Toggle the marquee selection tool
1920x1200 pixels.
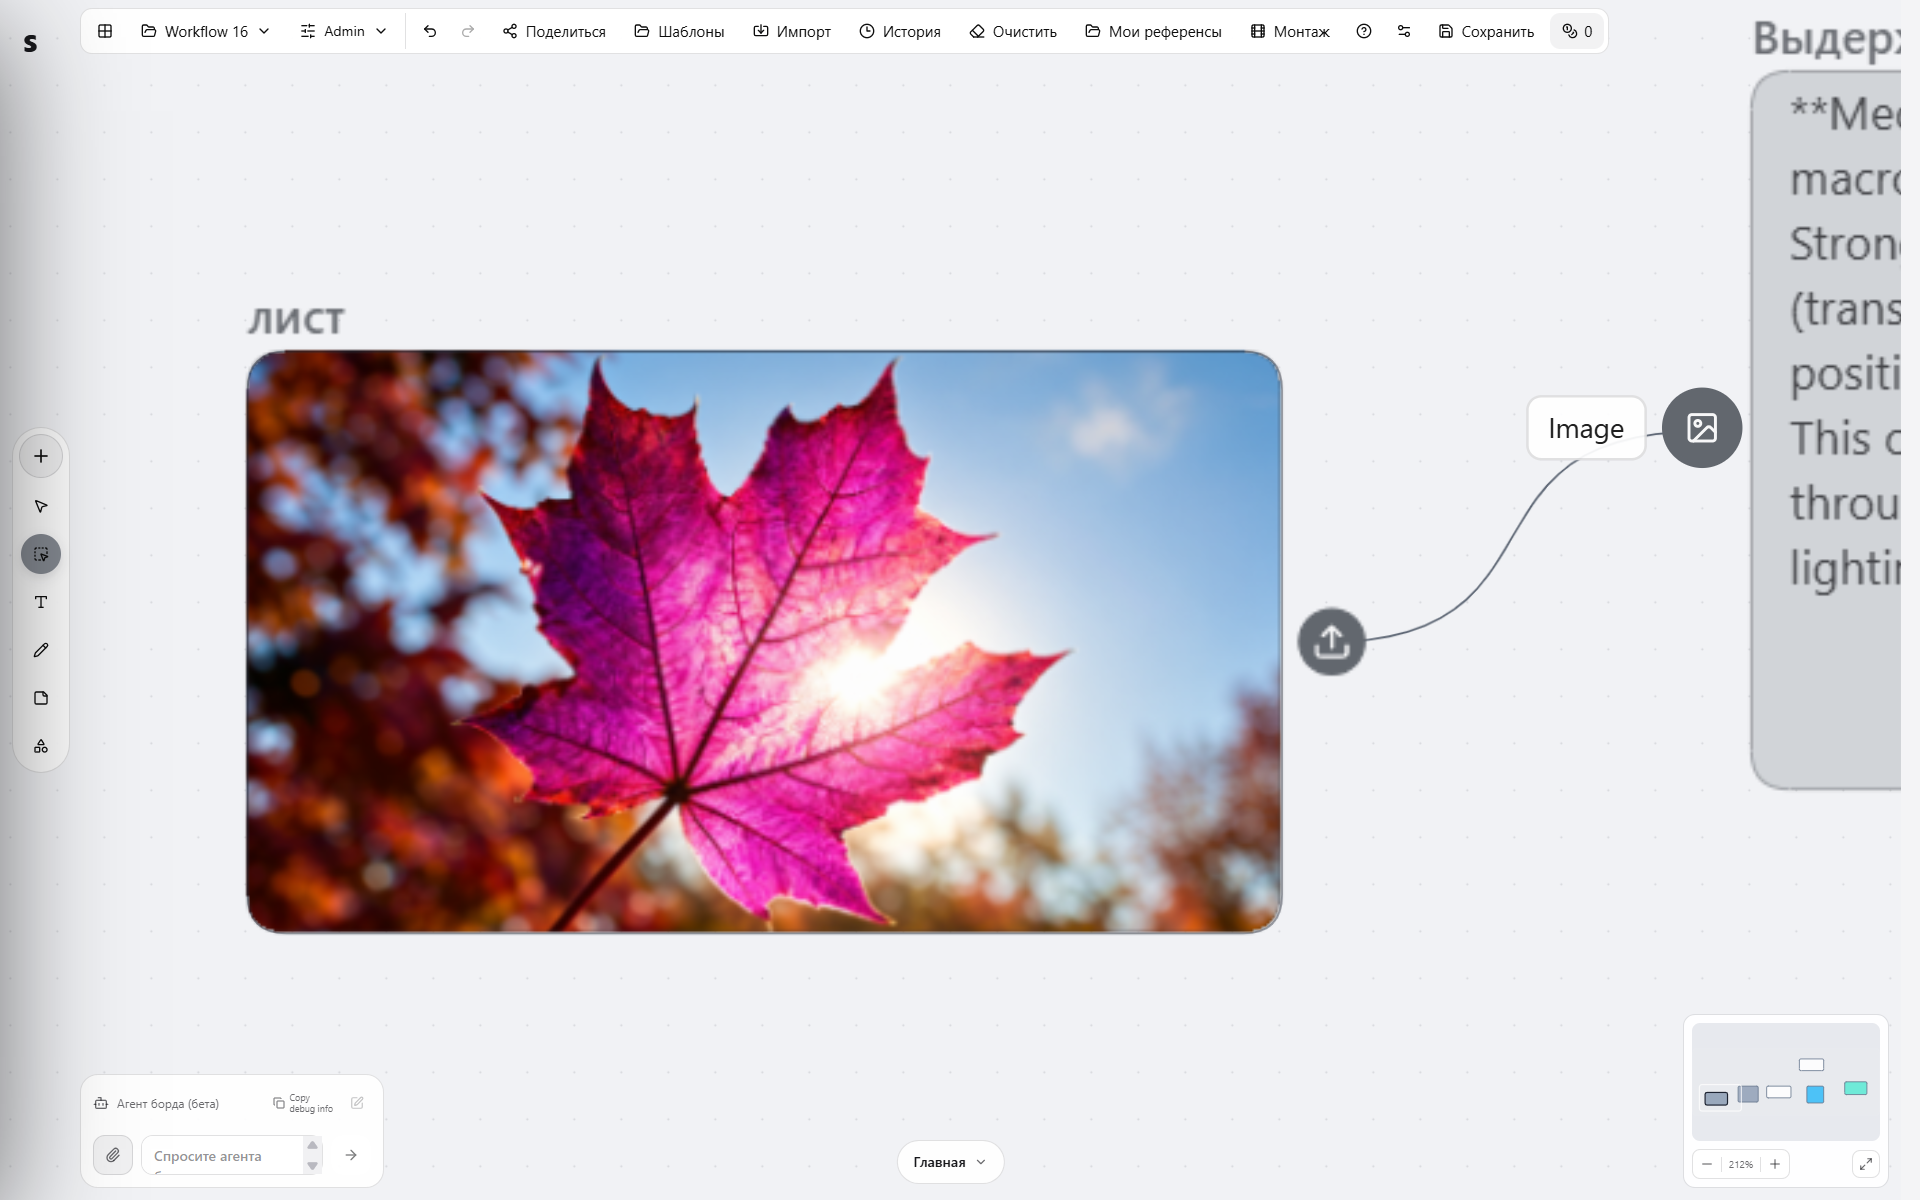41,554
